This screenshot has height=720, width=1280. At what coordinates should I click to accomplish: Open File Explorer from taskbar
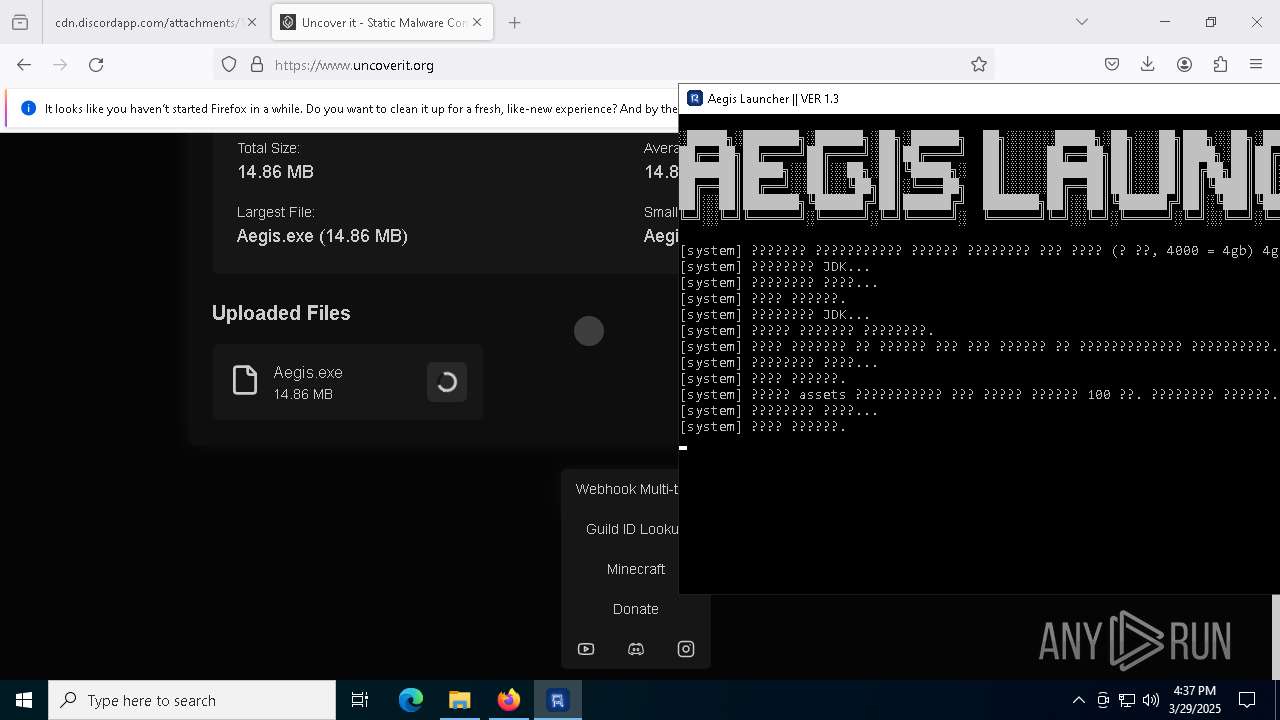tap(460, 700)
